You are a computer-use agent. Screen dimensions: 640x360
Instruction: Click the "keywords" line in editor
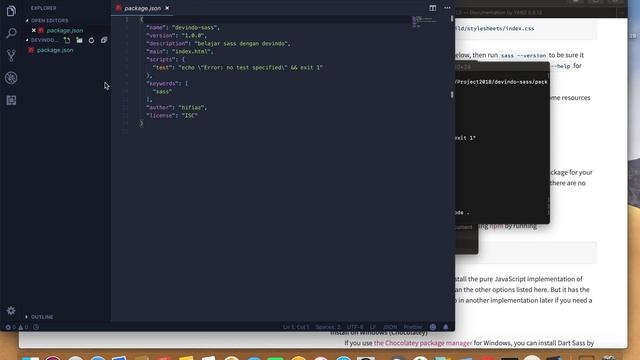point(167,83)
